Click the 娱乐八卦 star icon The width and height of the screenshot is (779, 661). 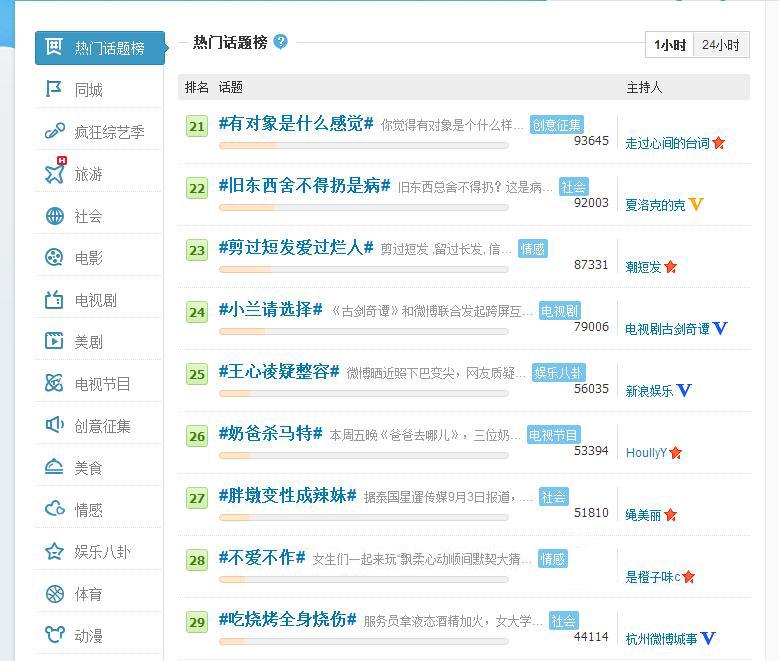[54, 551]
